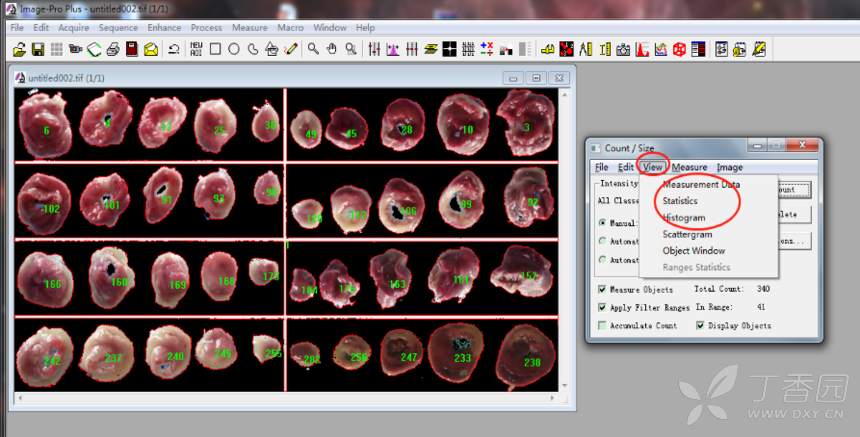This screenshot has height=437, width=860.
Task: Enable the Accumulate Count checkbox
Action: (x=602, y=326)
